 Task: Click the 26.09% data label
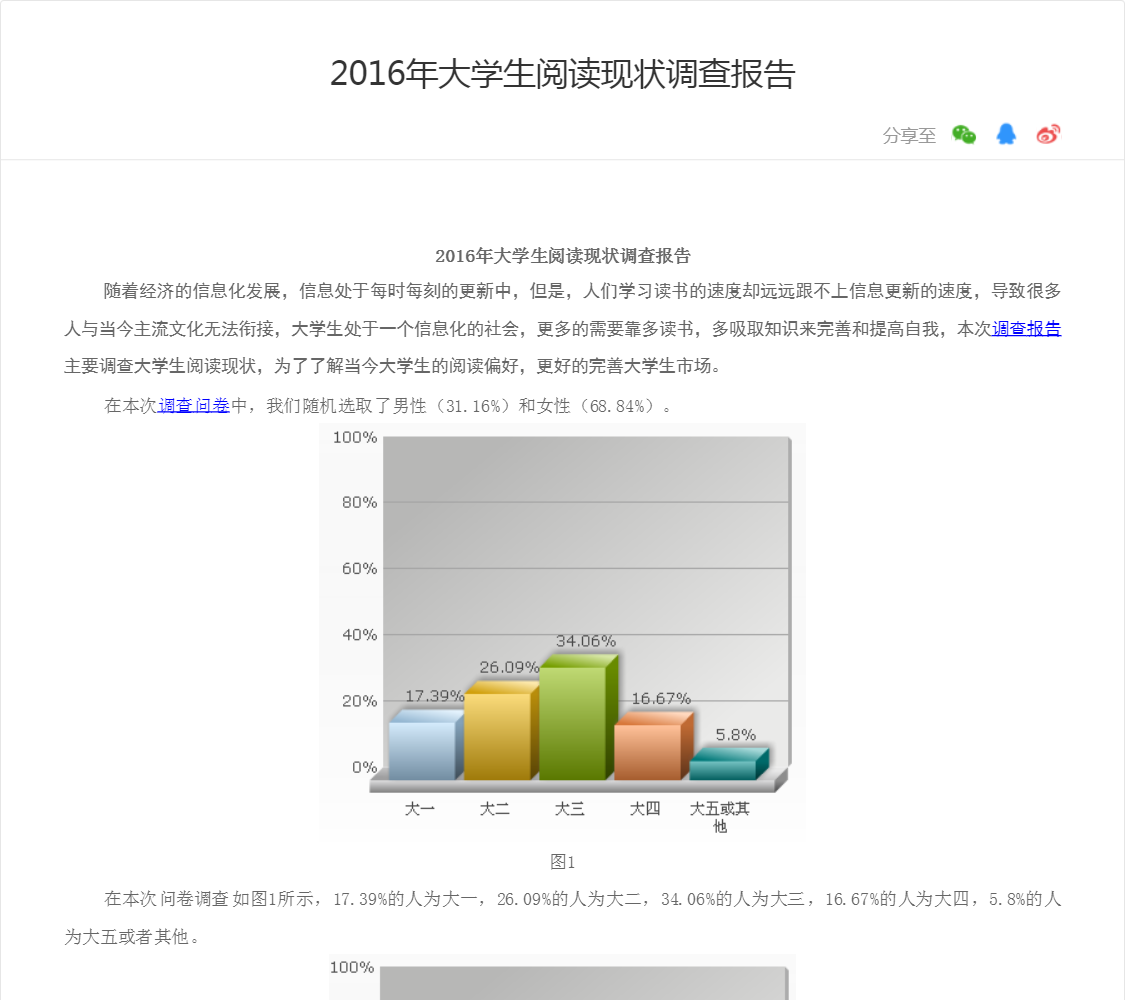(509, 668)
